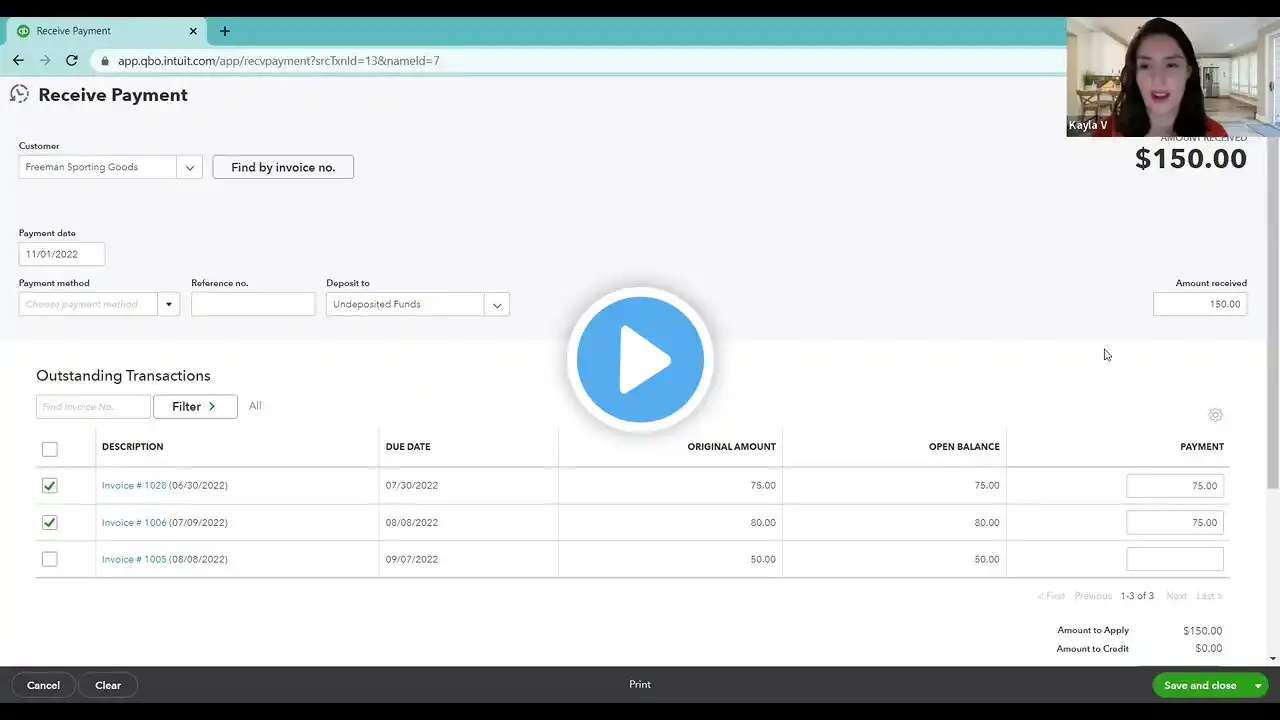Click the Find Invoice No. search box

click(93, 407)
